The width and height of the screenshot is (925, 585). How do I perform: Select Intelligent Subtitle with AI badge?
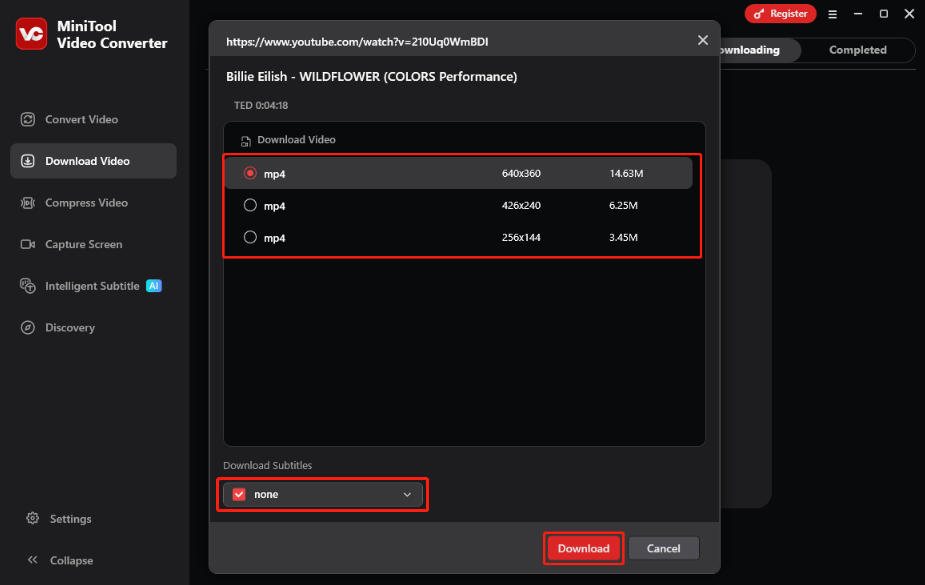point(92,285)
